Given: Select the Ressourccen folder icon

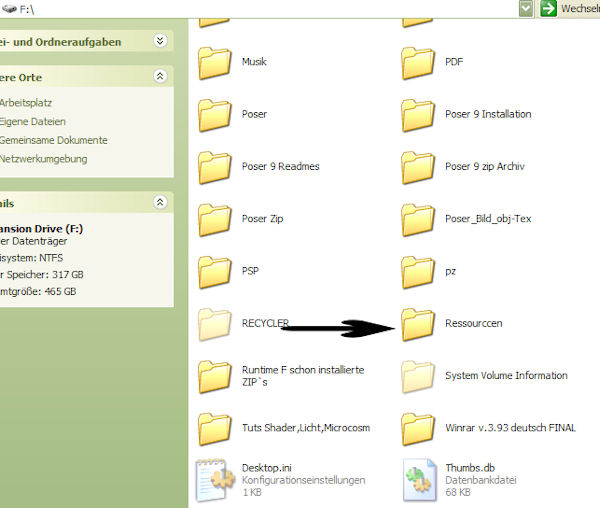Looking at the screenshot, I should (x=418, y=324).
